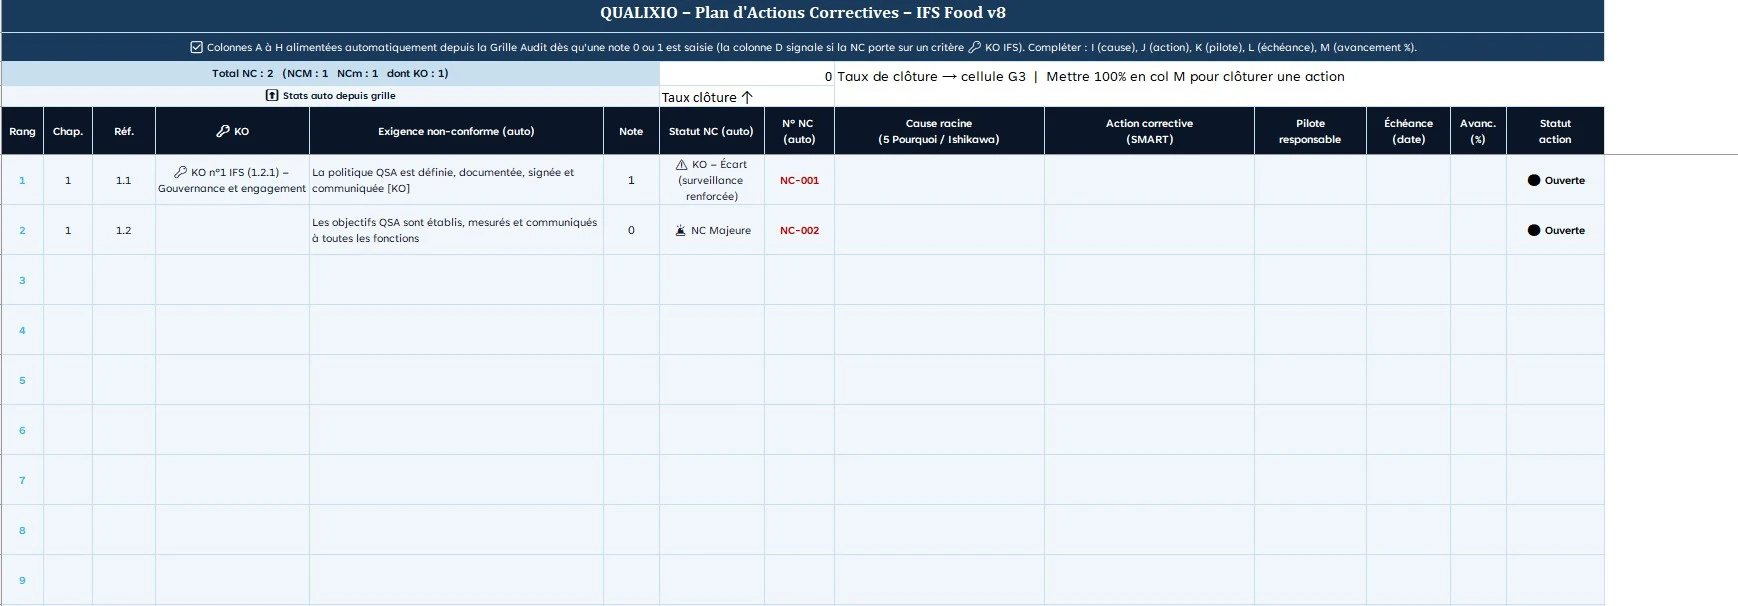
Task: Click key icon before KO IFS in the banner
Action: (975, 47)
